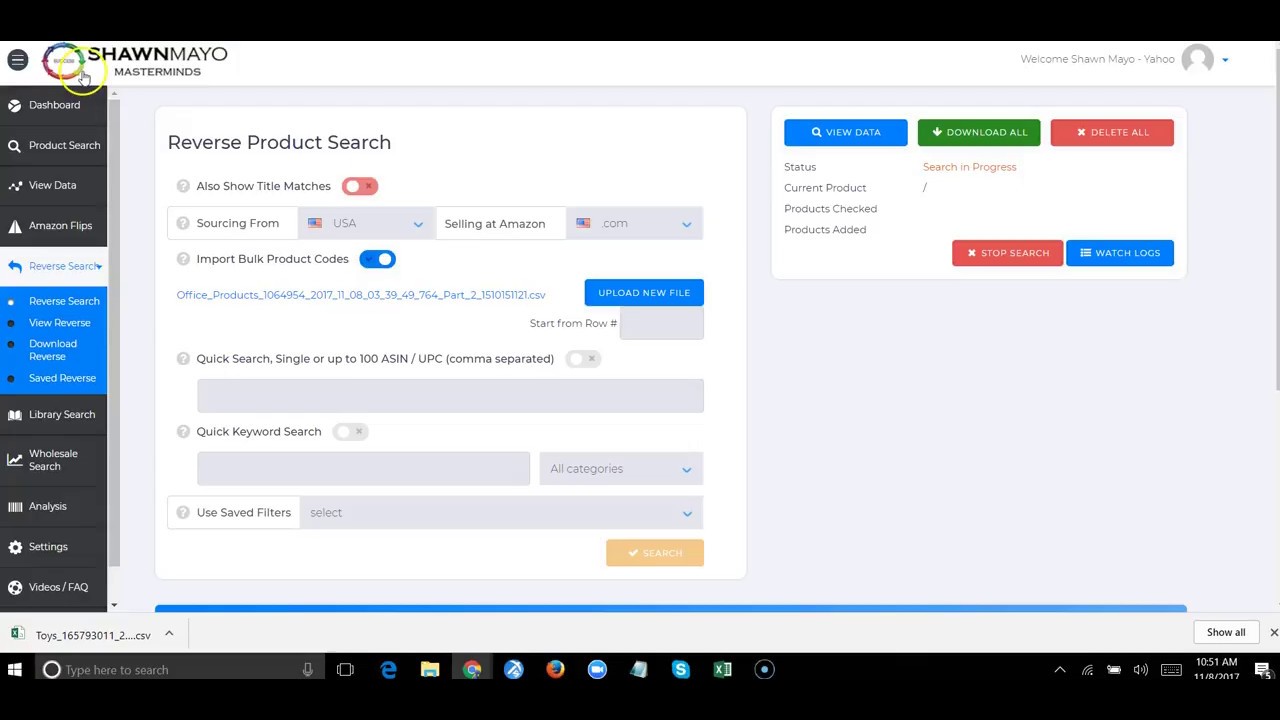The image size is (1280, 720).
Task: Open the Sourcing From USA dropdown
Action: tap(366, 223)
